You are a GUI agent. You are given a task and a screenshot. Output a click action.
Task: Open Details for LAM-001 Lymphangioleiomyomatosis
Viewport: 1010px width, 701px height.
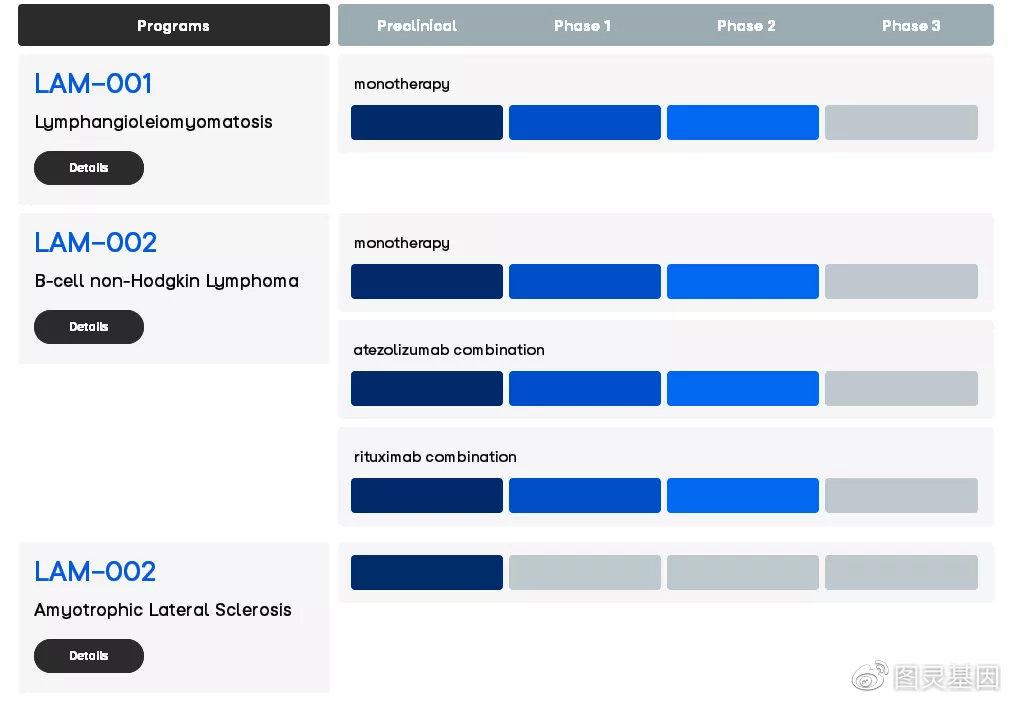89,168
